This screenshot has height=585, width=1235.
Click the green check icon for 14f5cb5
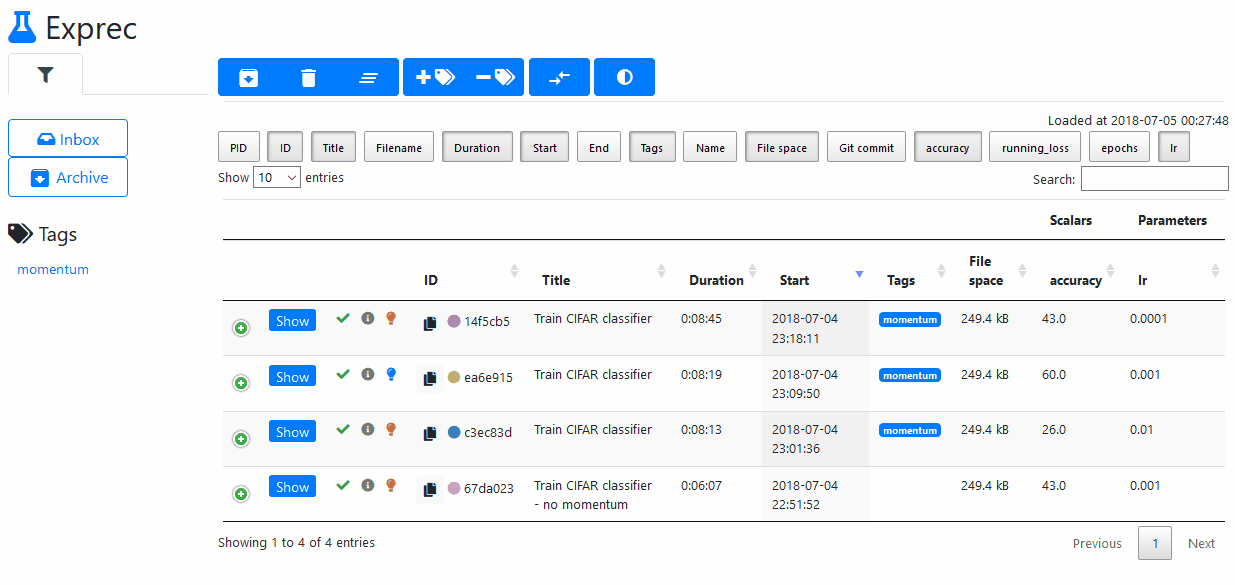343,318
